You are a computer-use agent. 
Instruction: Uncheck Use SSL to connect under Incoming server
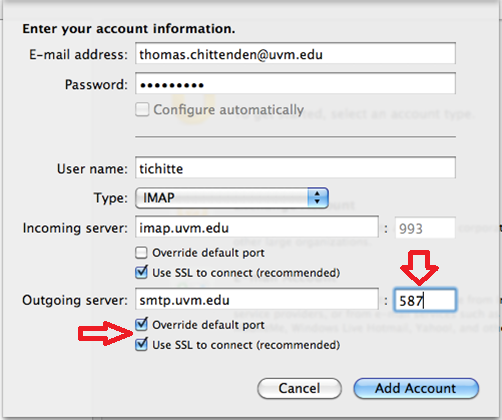pyautogui.click(x=141, y=272)
